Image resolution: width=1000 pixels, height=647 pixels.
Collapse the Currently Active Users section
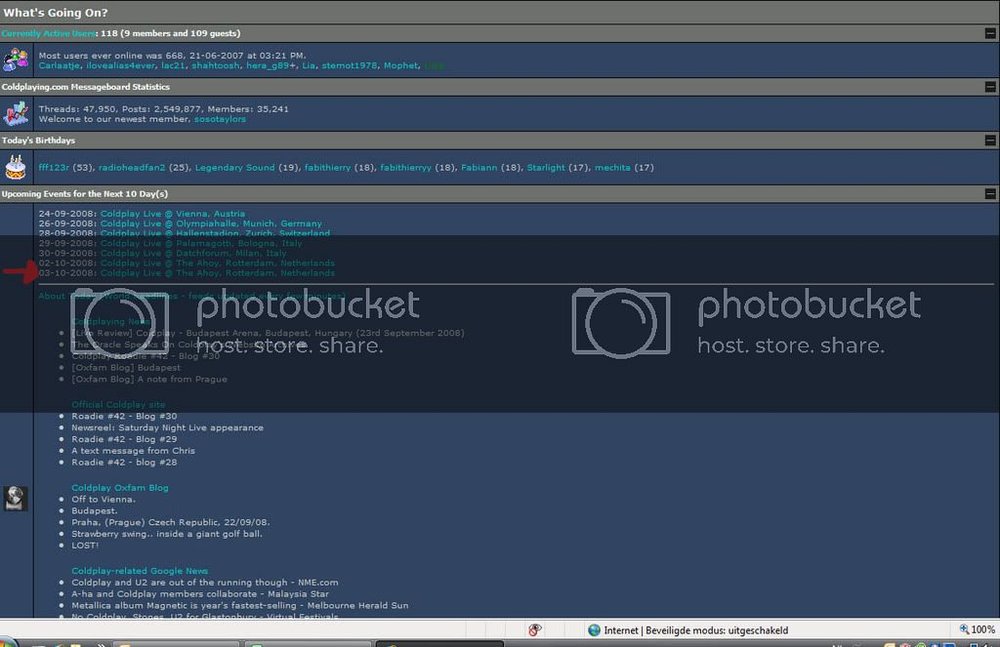coord(990,33)
